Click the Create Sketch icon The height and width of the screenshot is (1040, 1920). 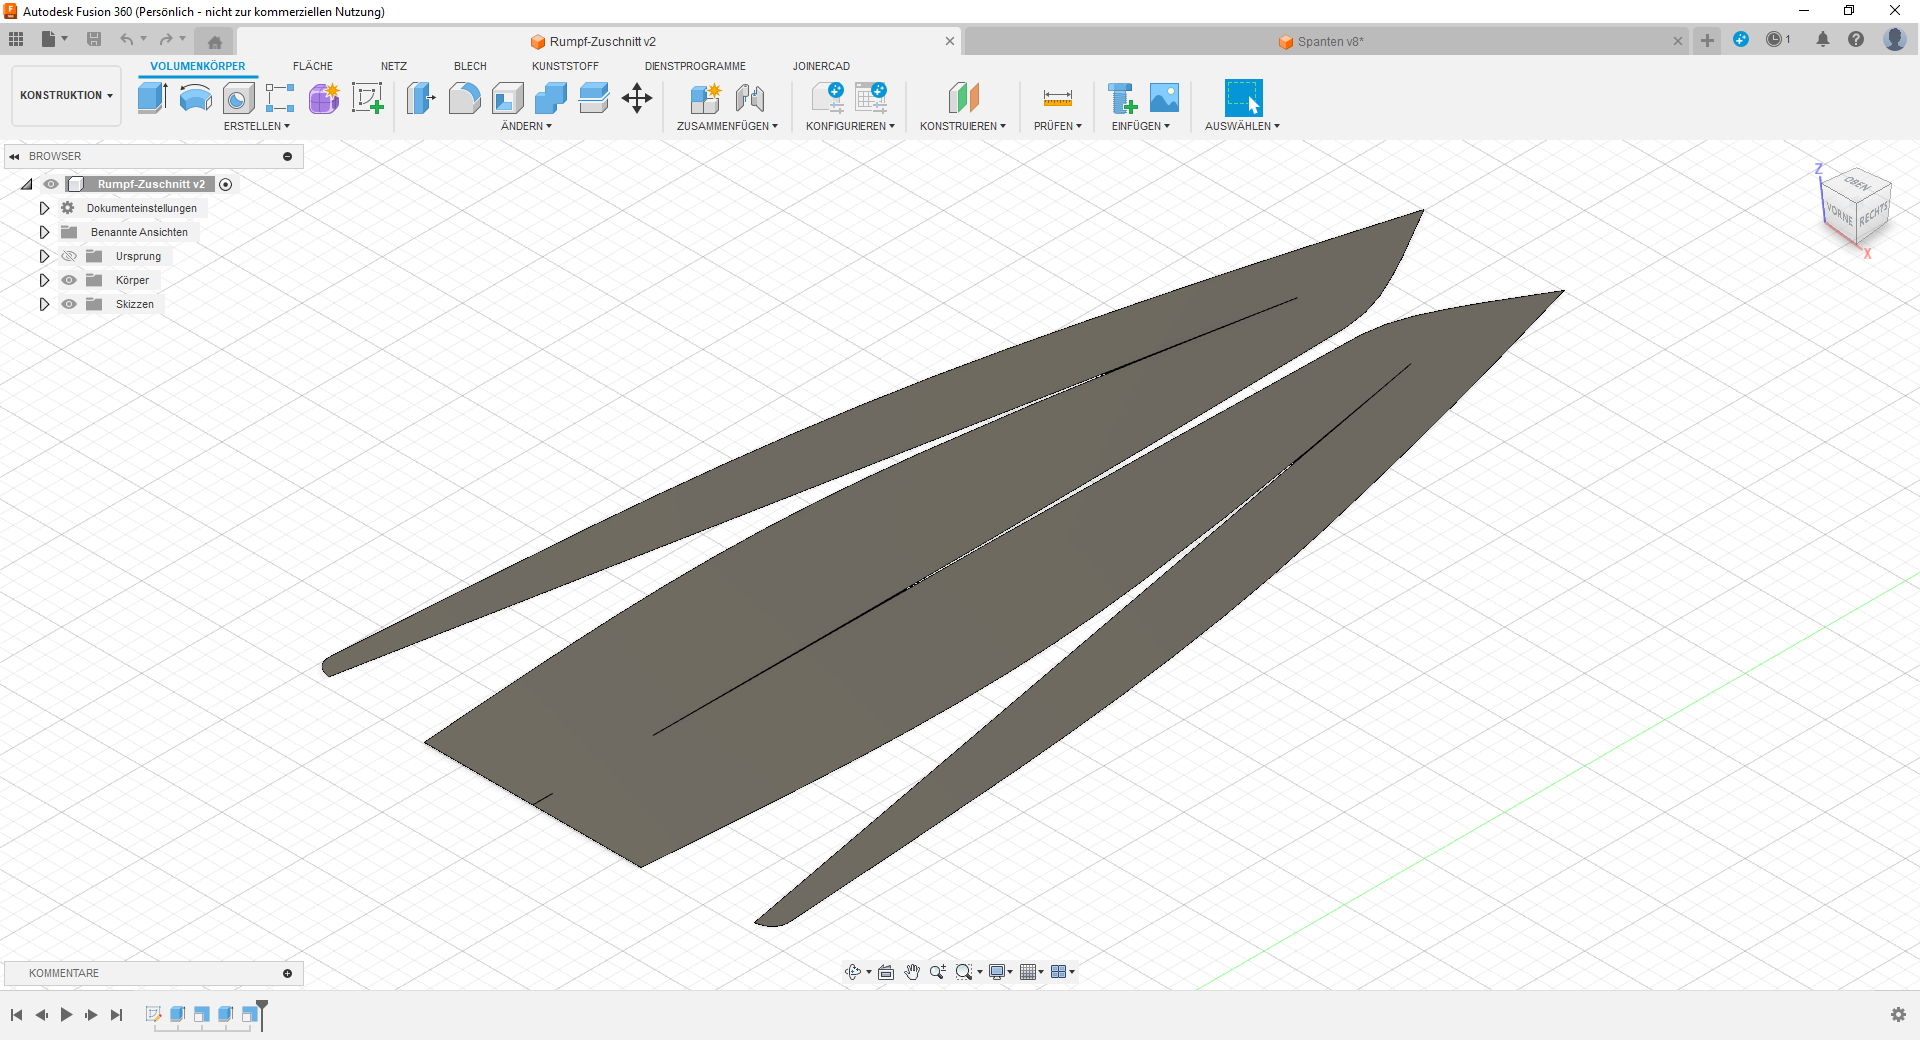click(367, 98)
